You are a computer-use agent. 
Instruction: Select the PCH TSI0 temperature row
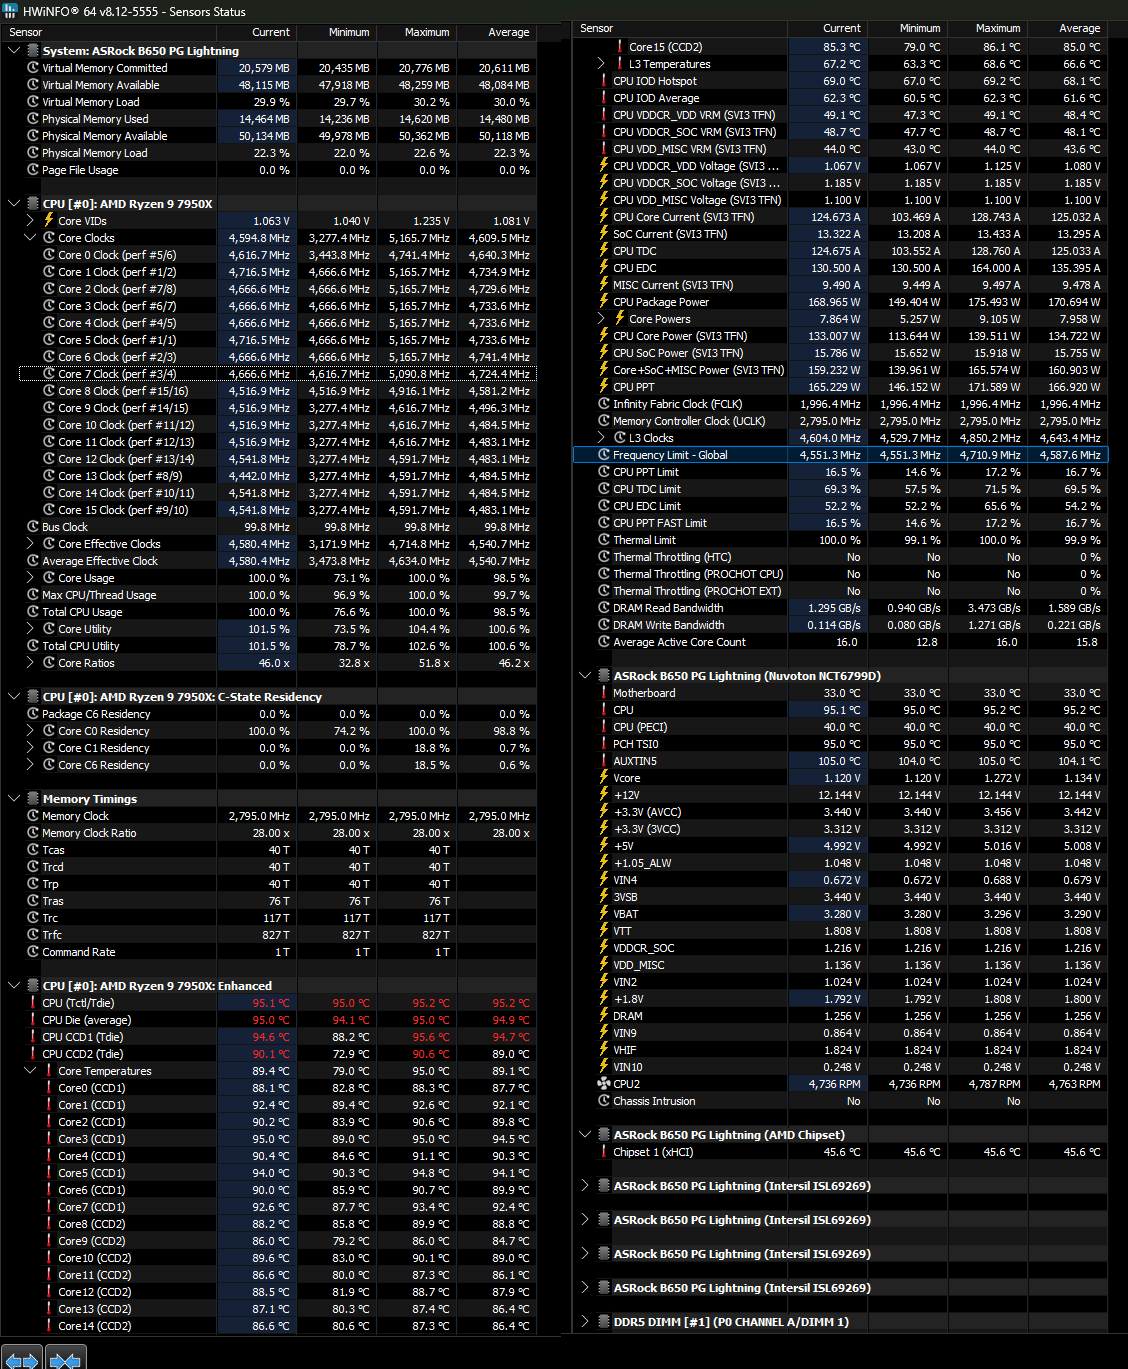pyautogui.click(x=840, y=744)
